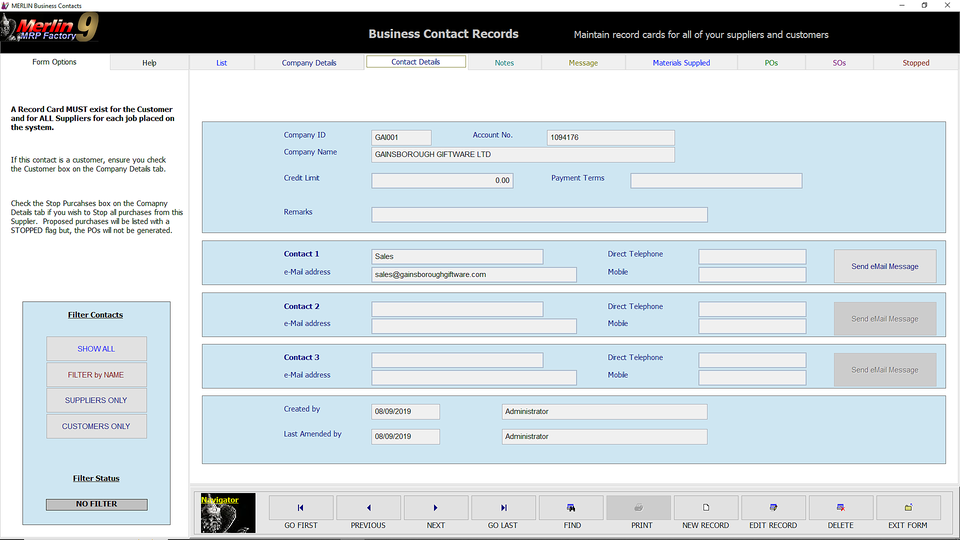
Task: Switch to the Company Details tab
Action: [309, 63]
